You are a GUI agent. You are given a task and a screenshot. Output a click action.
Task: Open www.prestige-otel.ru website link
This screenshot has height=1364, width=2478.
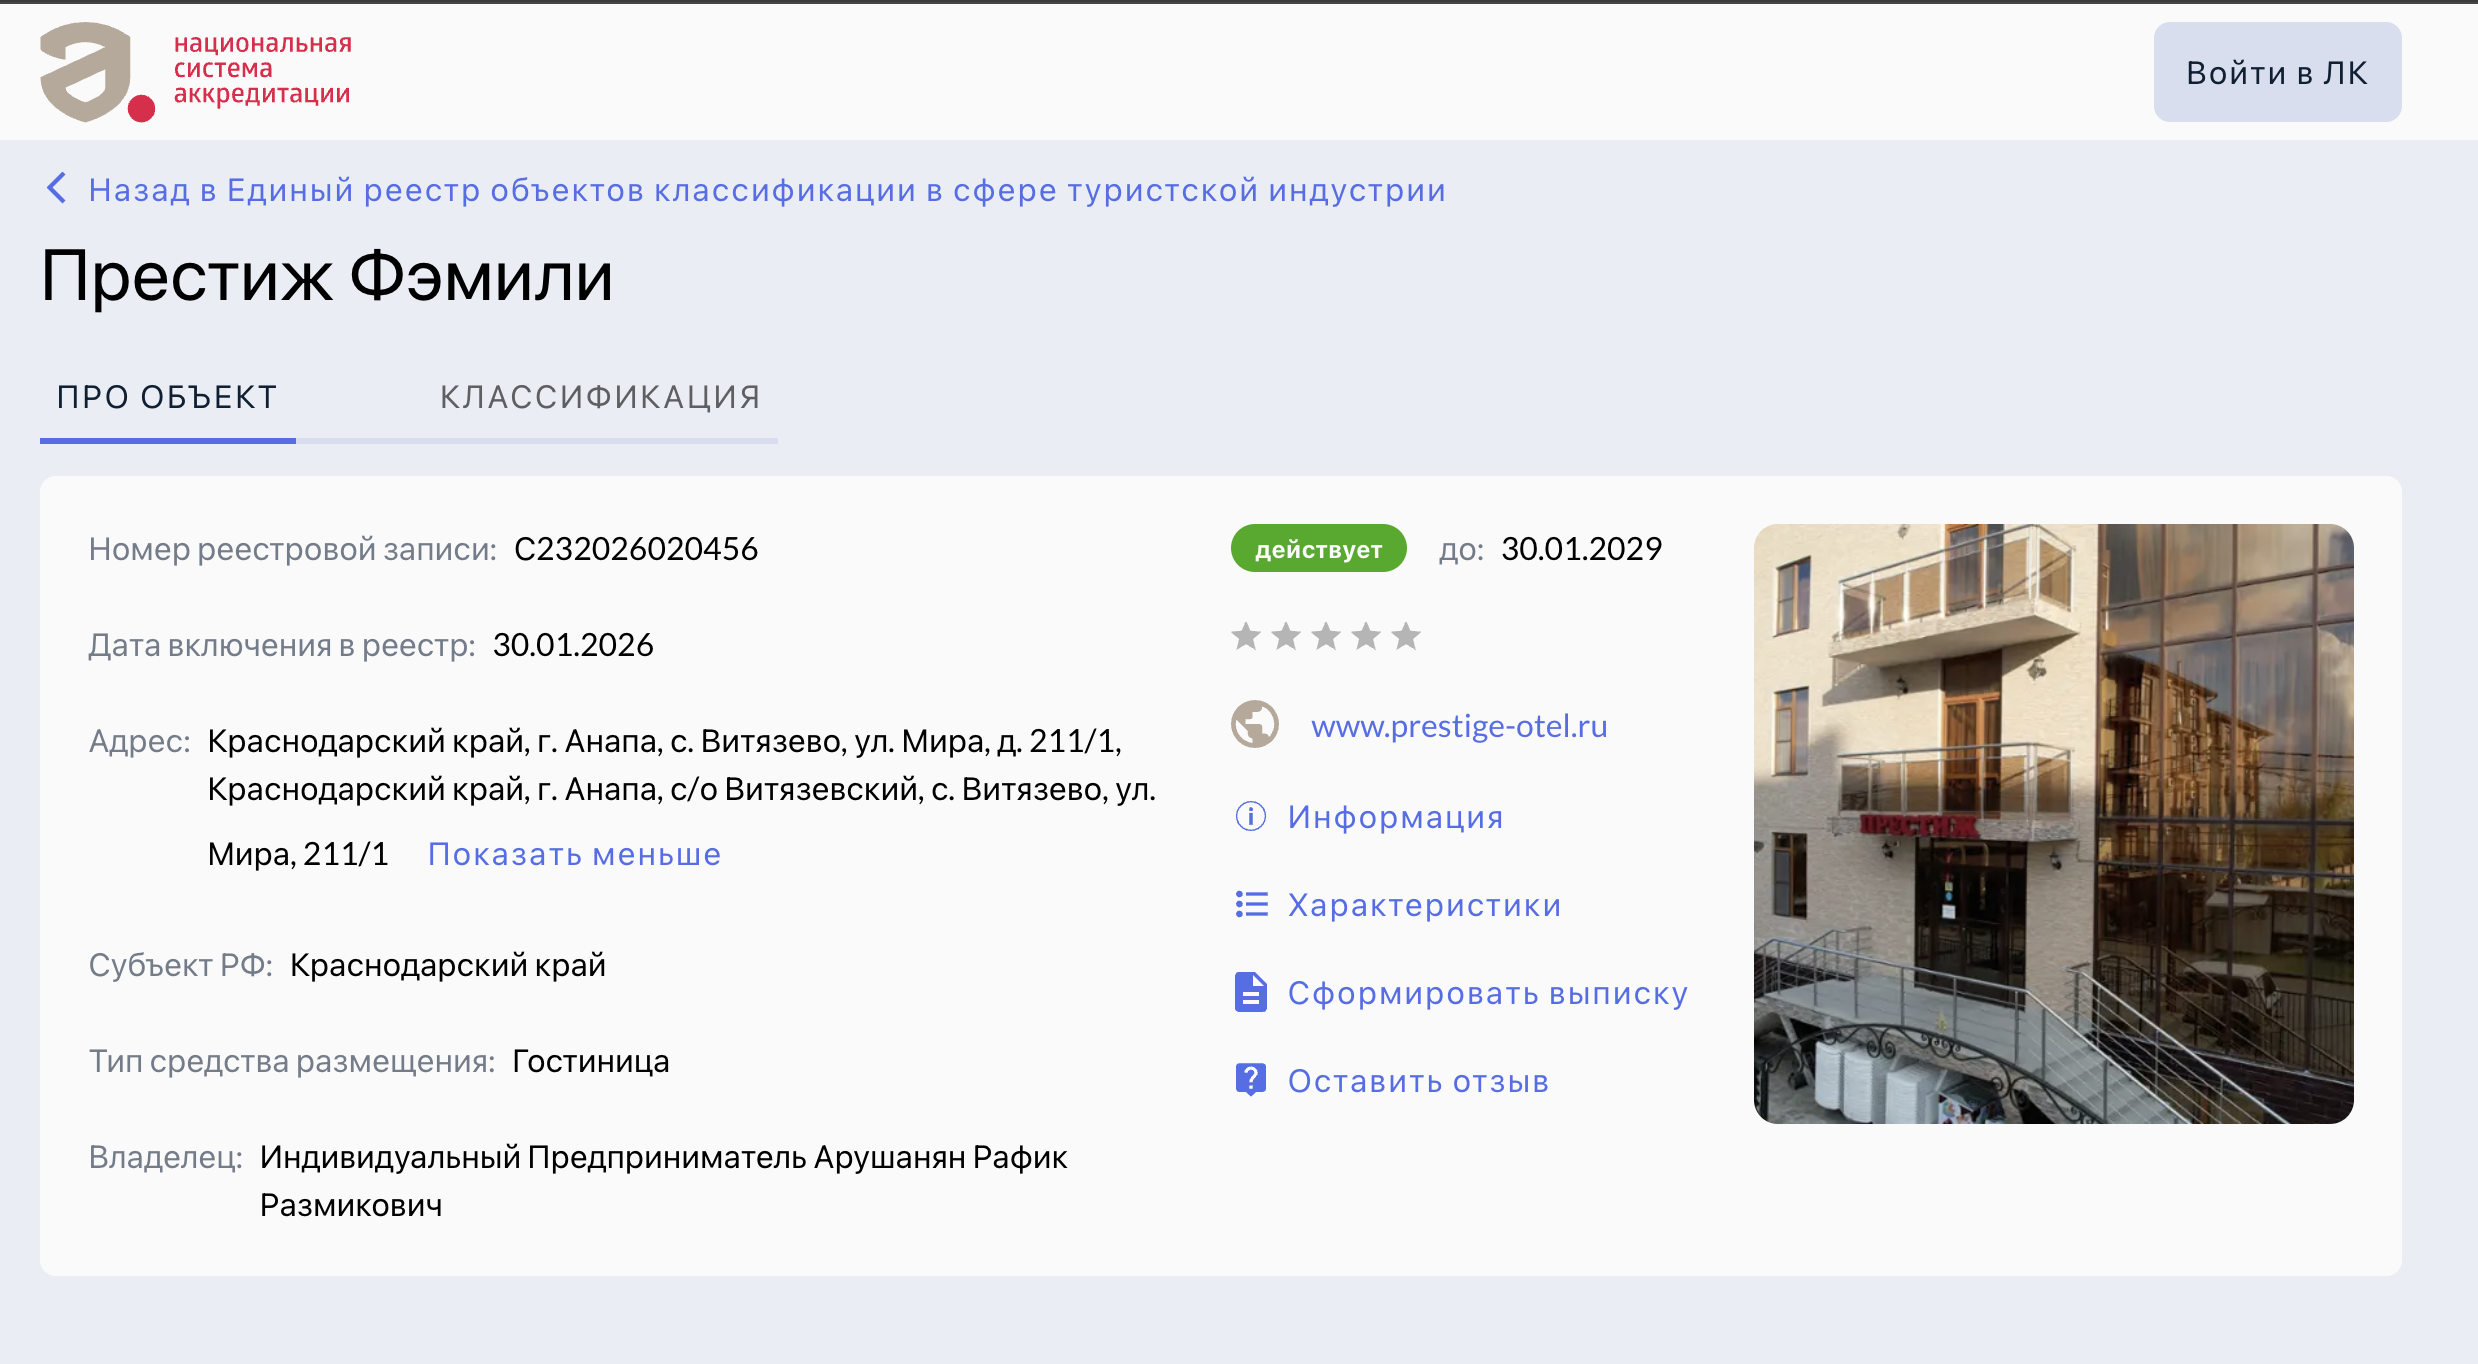point(1459,726)
